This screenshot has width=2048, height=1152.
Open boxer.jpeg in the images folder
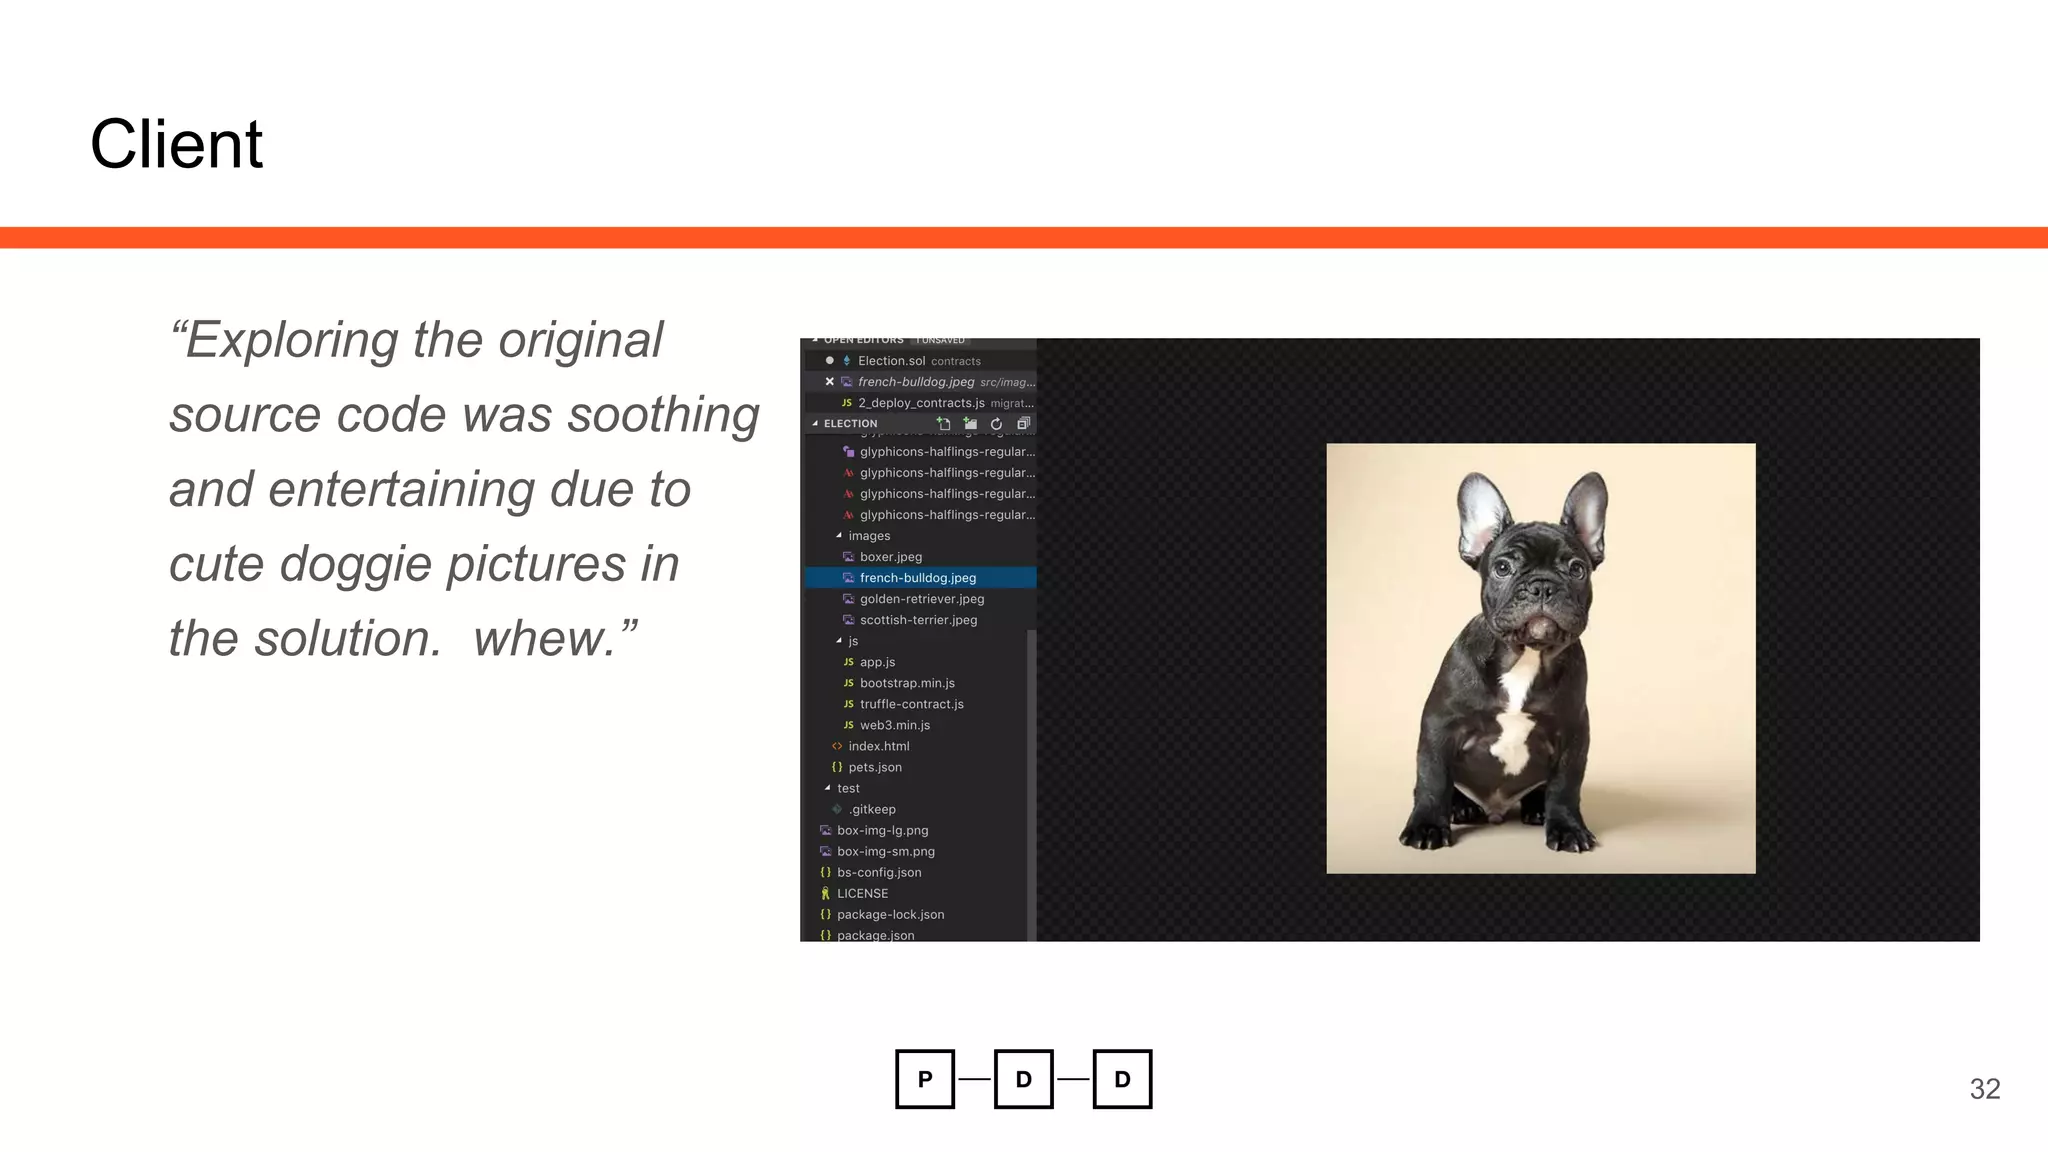920,557
